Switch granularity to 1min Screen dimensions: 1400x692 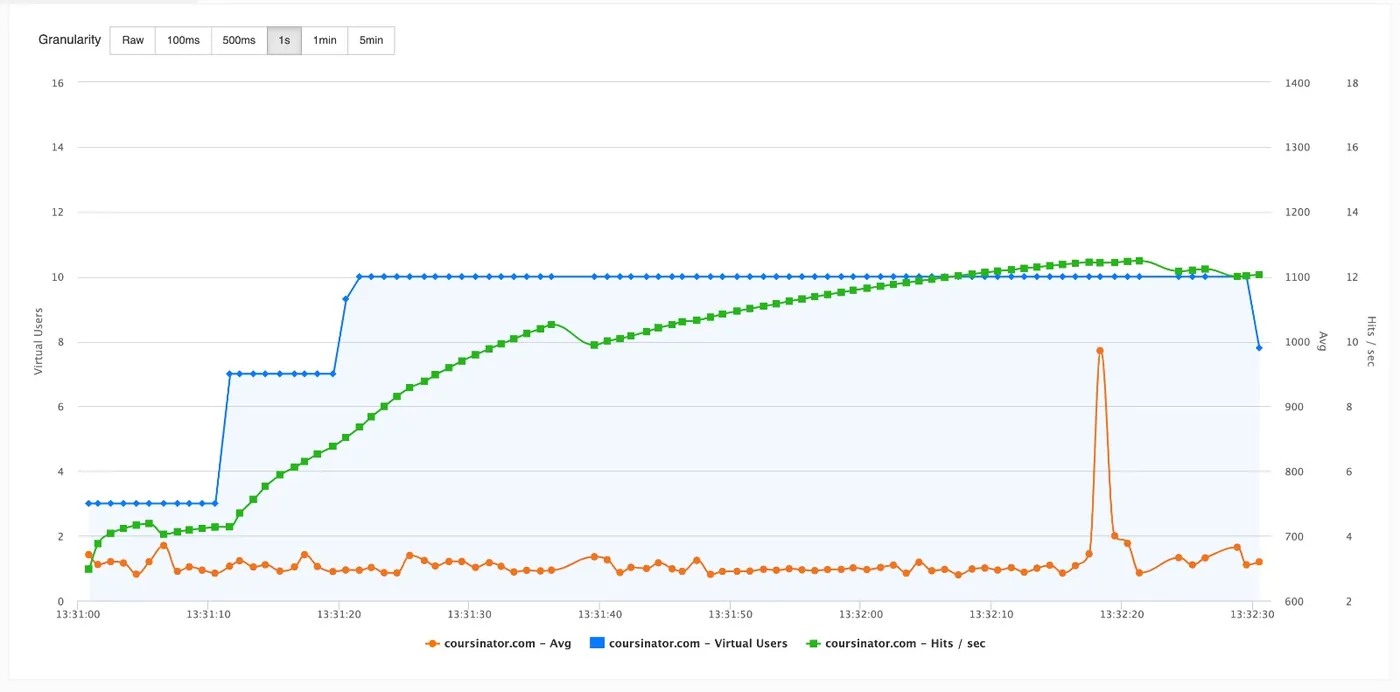(324, 40)
